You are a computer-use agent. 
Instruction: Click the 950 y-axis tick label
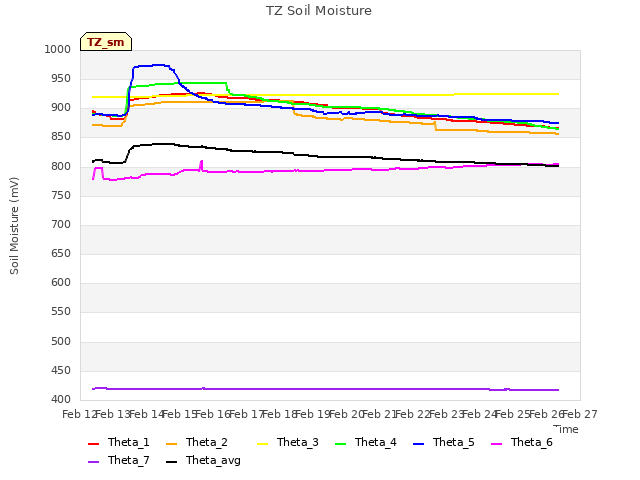[x=61, y=78]
